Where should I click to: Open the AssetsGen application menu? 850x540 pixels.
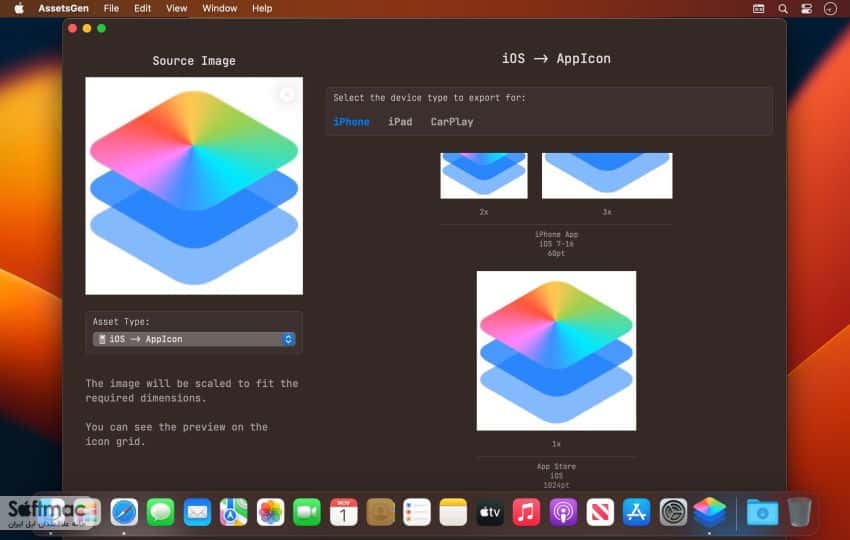click(x=63, y=9)
